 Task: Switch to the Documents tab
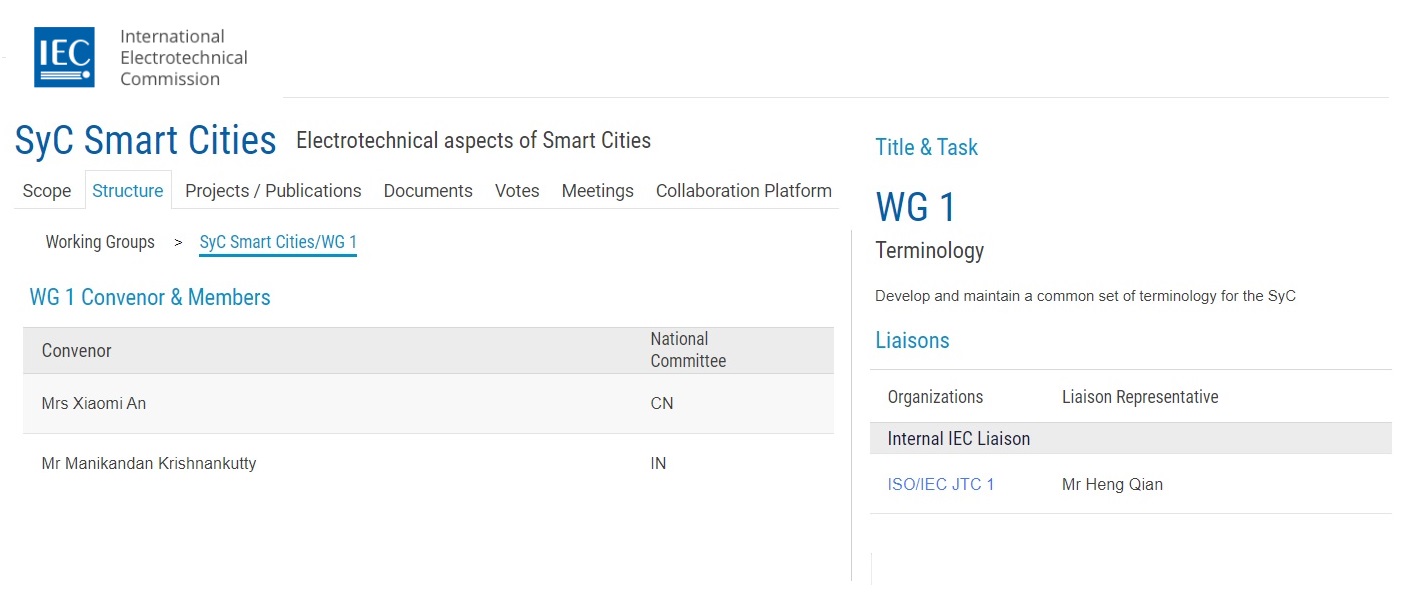[x=428, y=191]
